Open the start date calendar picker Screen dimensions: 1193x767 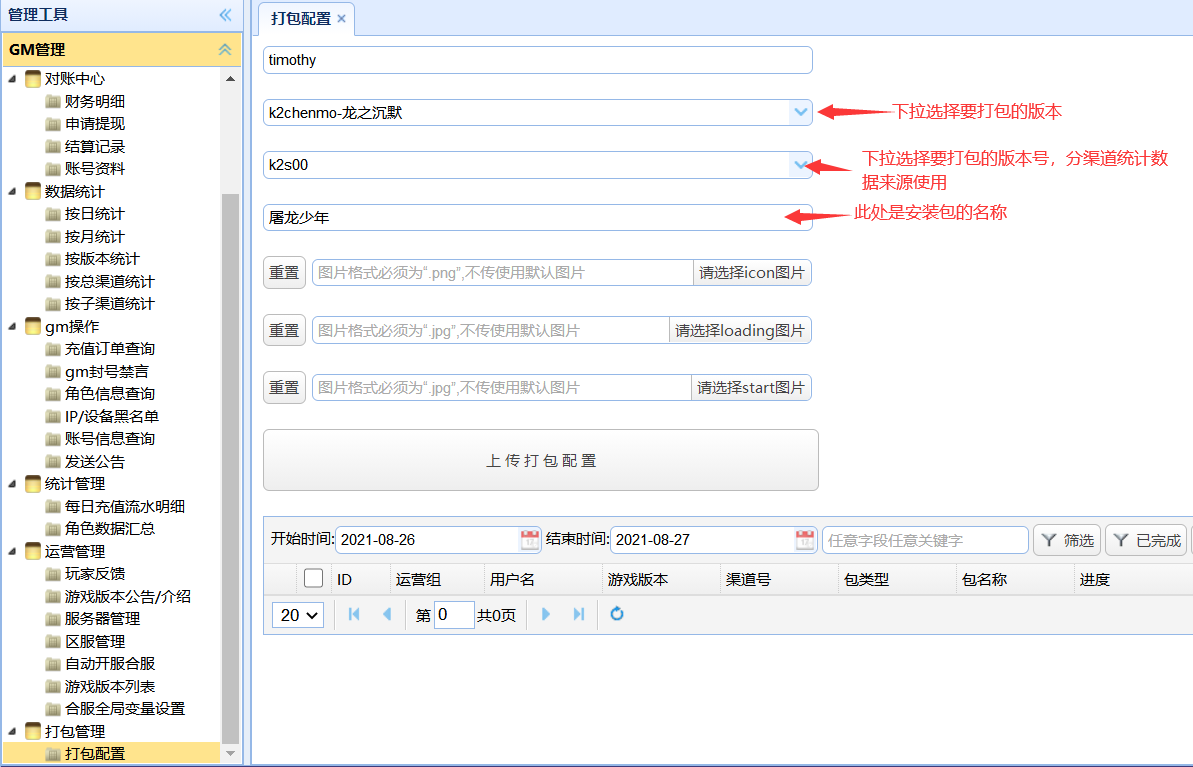click(x=529, y=540)
